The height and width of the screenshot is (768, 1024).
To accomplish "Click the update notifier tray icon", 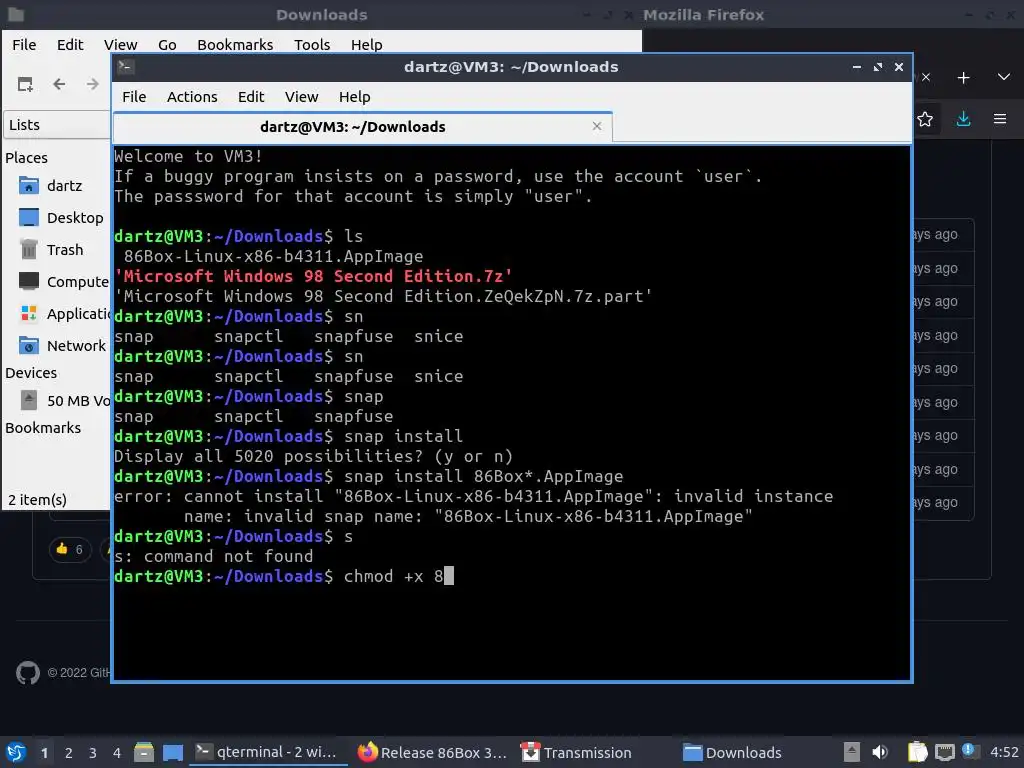I will click(x=970, y=751).
